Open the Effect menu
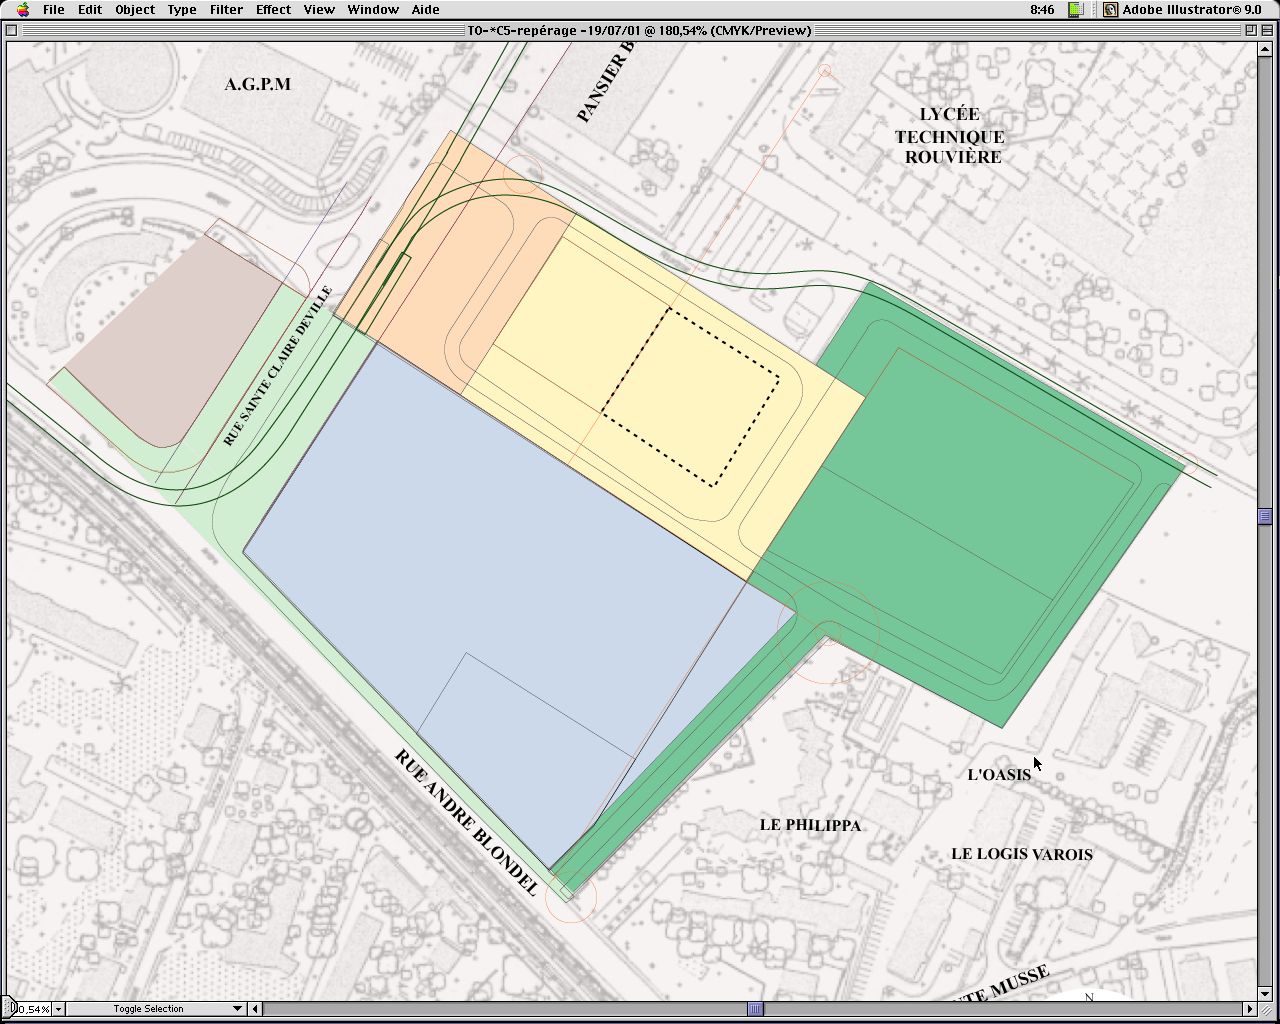This screenshot has width=1280, height=1024. tap(273, 10)
